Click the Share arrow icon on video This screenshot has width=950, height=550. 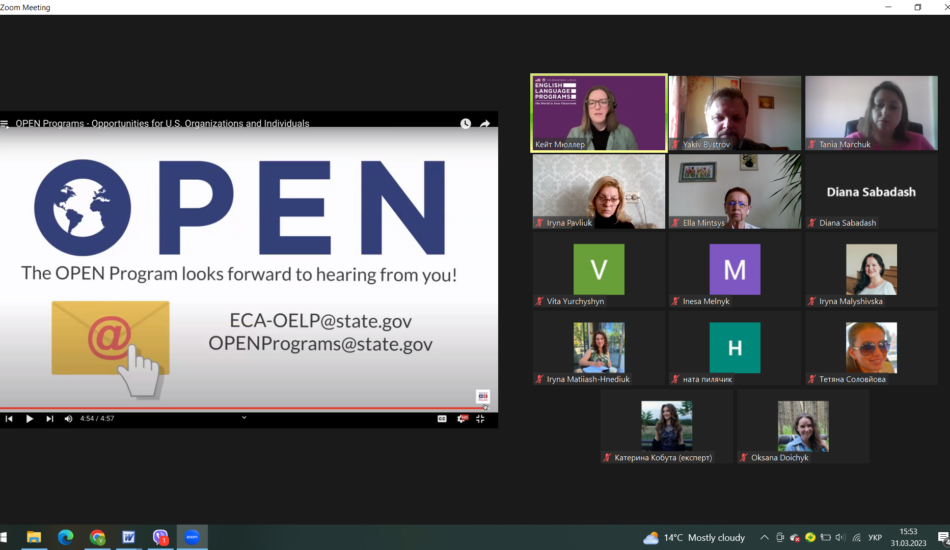(x=485, y=124)
